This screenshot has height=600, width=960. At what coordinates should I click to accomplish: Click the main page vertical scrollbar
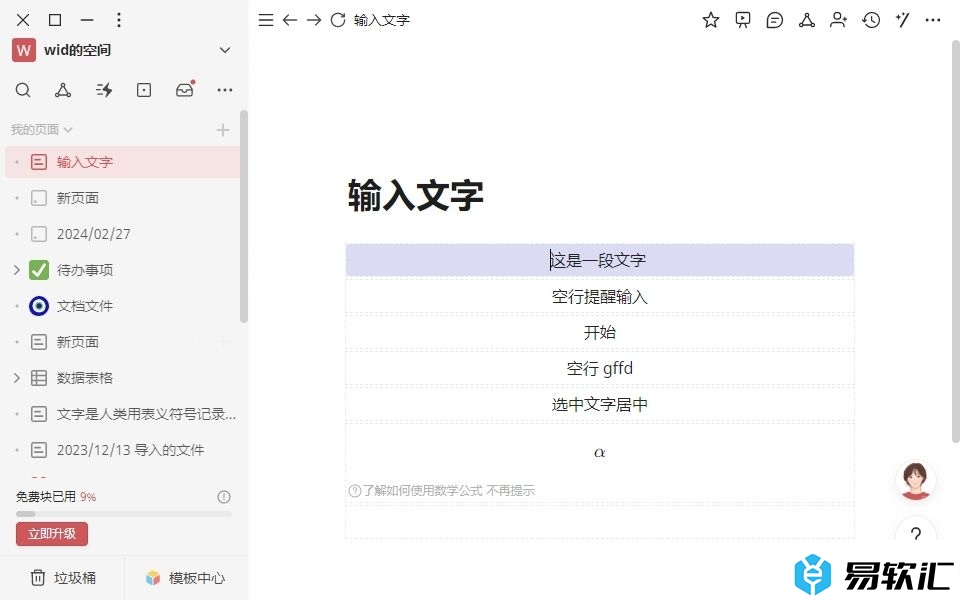(x=956, y=241)
